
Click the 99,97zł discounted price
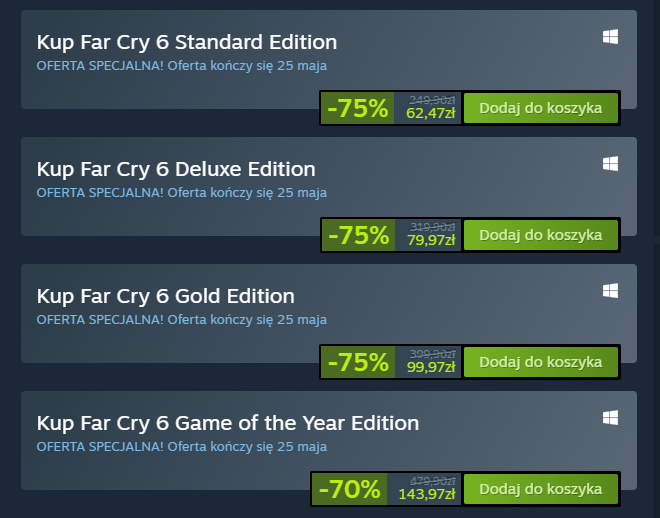tap(431, 367)
